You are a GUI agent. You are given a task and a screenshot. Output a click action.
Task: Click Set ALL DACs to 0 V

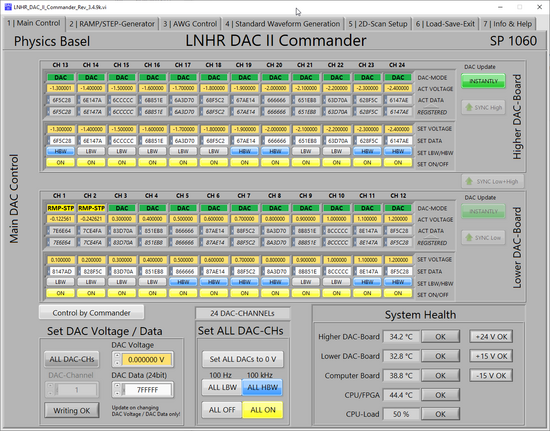coord(242,359)
